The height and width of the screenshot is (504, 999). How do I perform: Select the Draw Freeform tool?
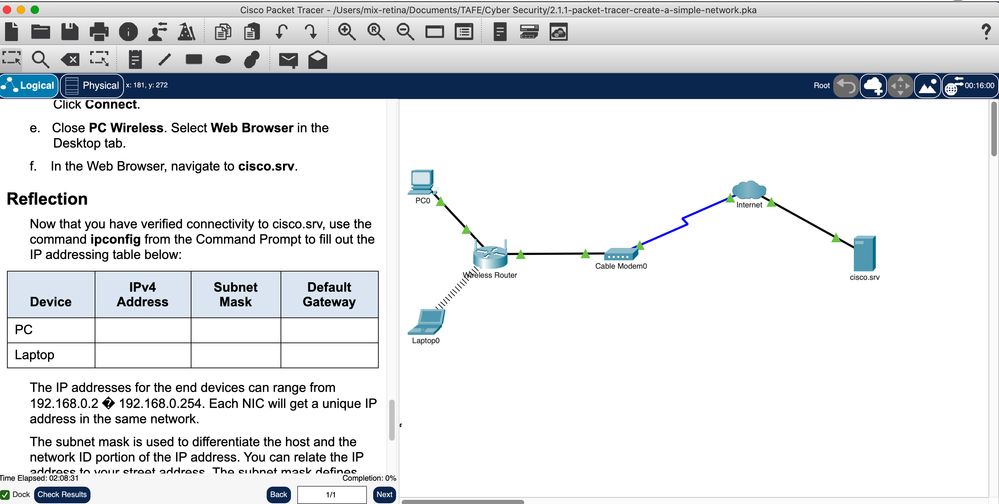coord(252,59)
